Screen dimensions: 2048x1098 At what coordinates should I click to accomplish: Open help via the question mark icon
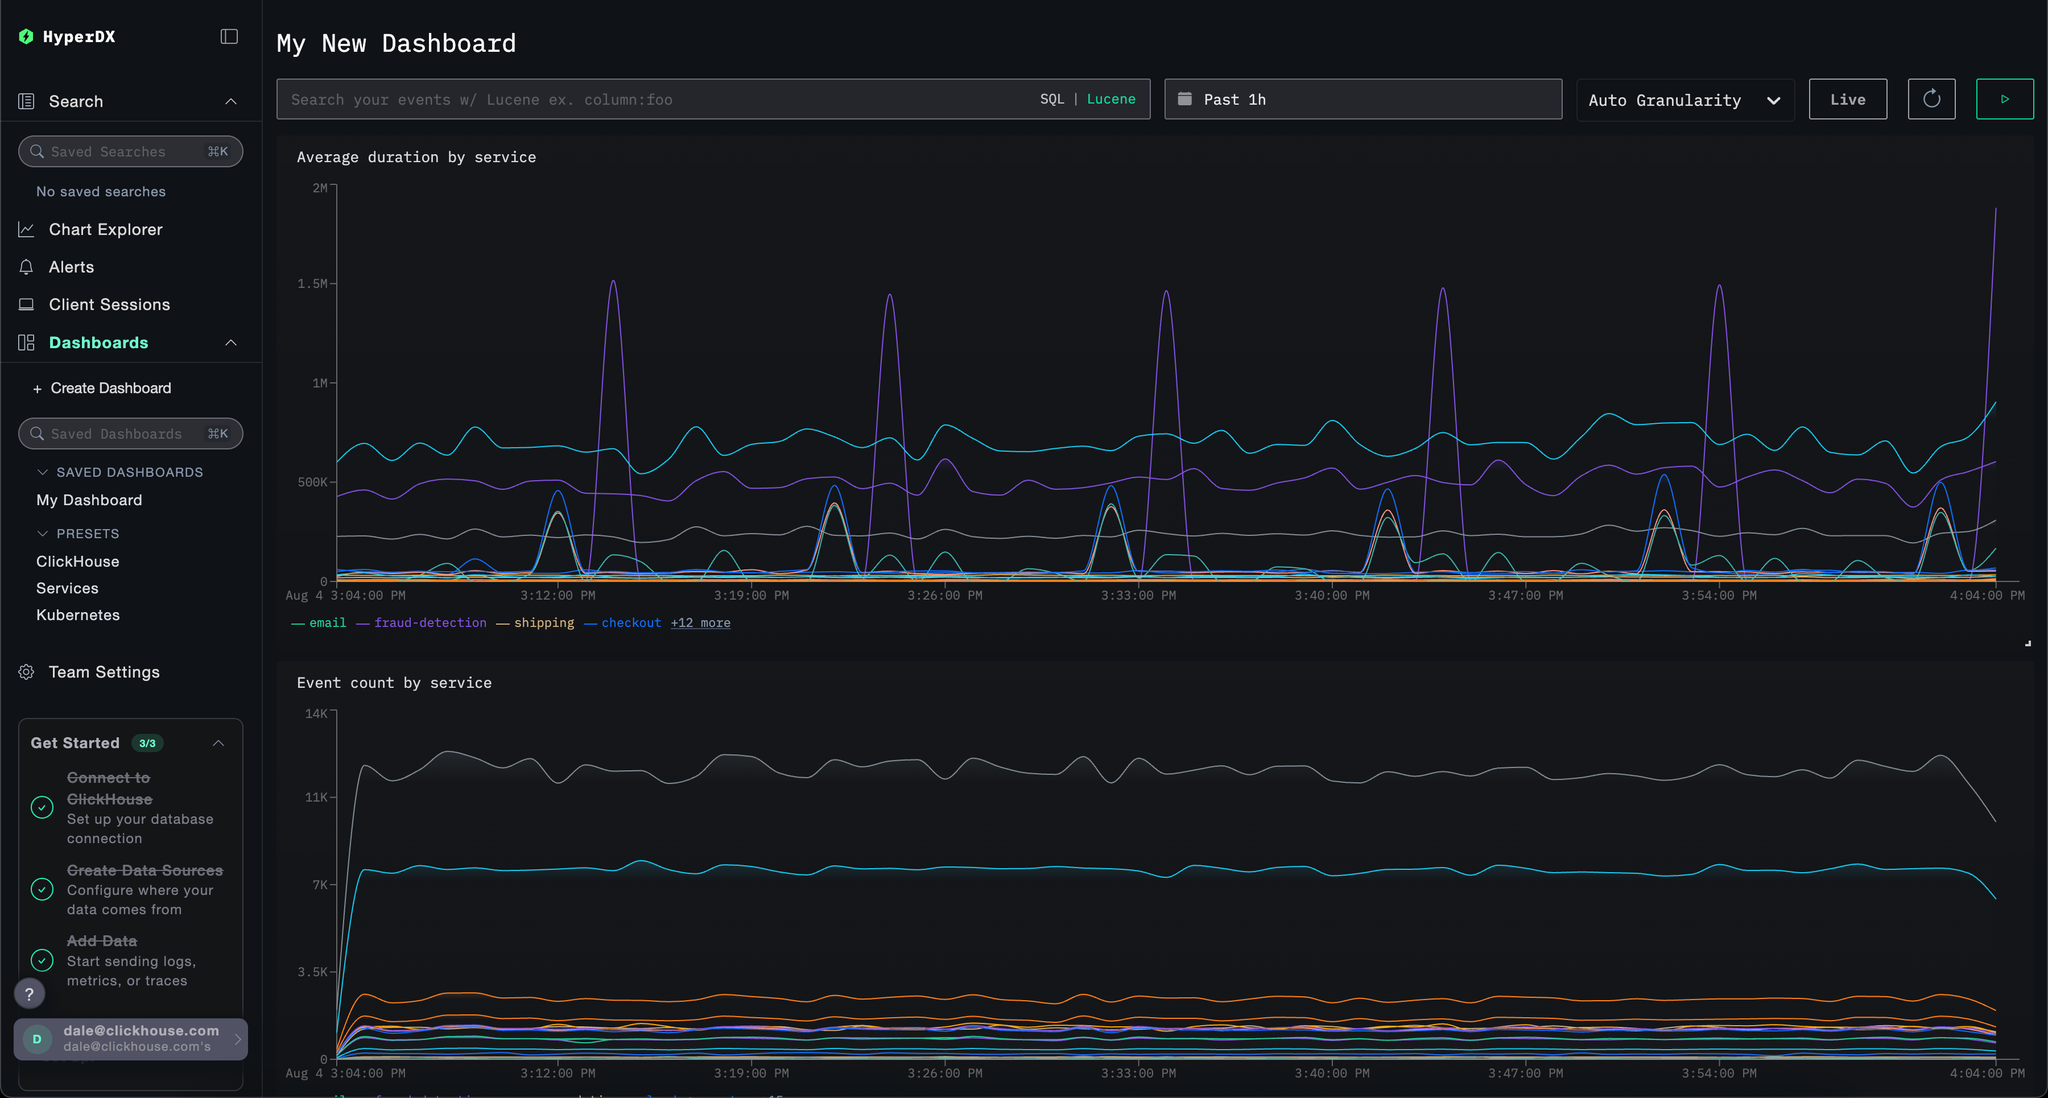[30, 993]
